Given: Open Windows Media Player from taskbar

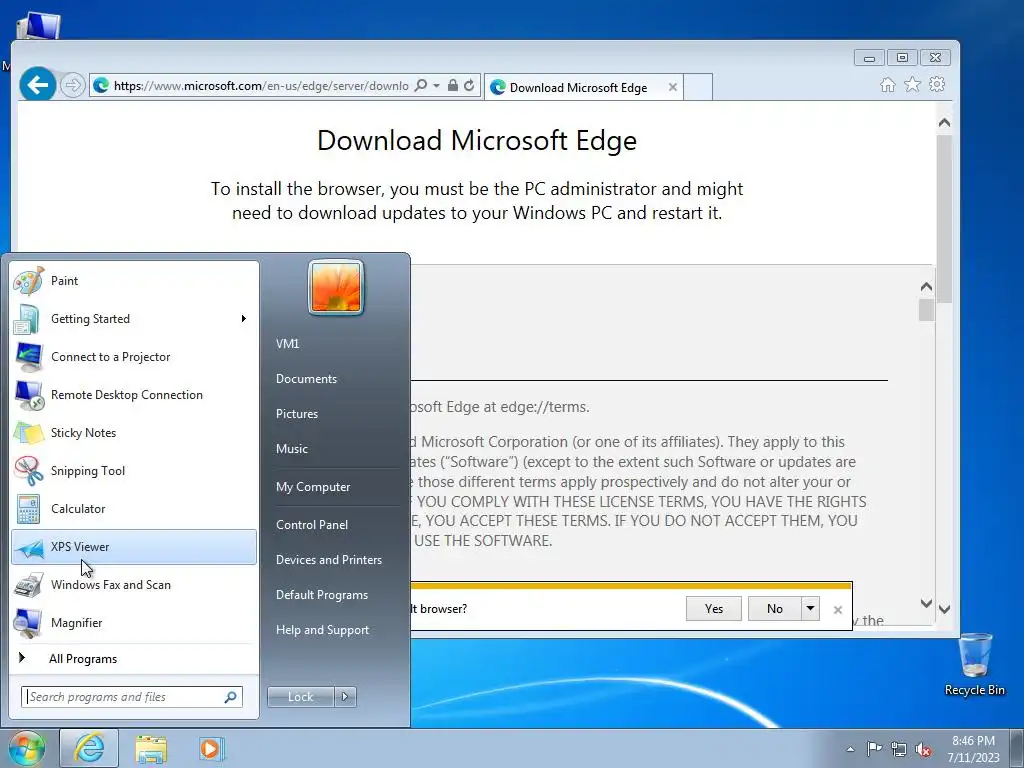Looking at the screenshot, I should click(211, 748).
